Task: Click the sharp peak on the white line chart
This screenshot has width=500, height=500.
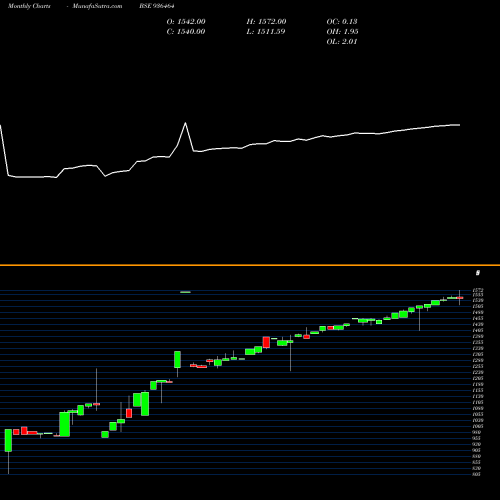Action: pyautogui.click(x=185, y=123)
